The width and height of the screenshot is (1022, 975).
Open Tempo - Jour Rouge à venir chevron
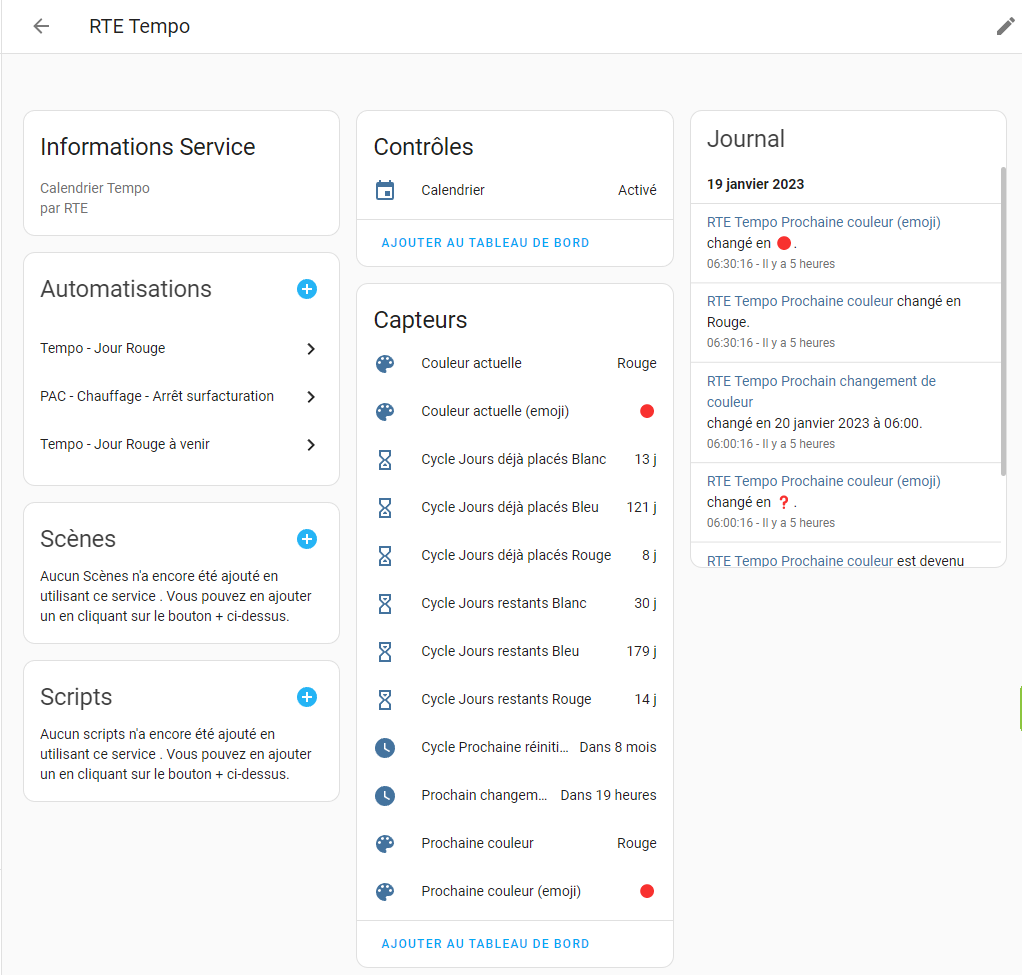(x=311, y=444)
